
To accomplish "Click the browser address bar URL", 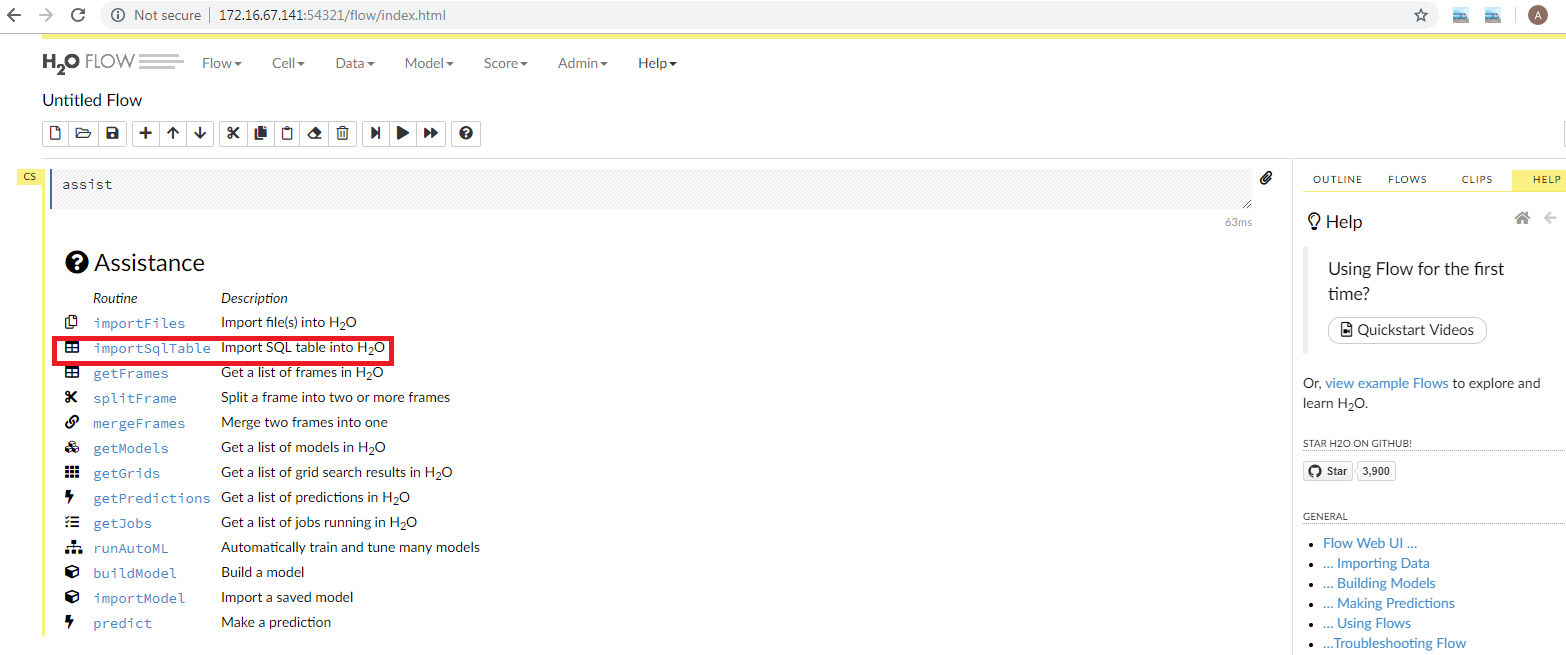I will coord(332,15).
